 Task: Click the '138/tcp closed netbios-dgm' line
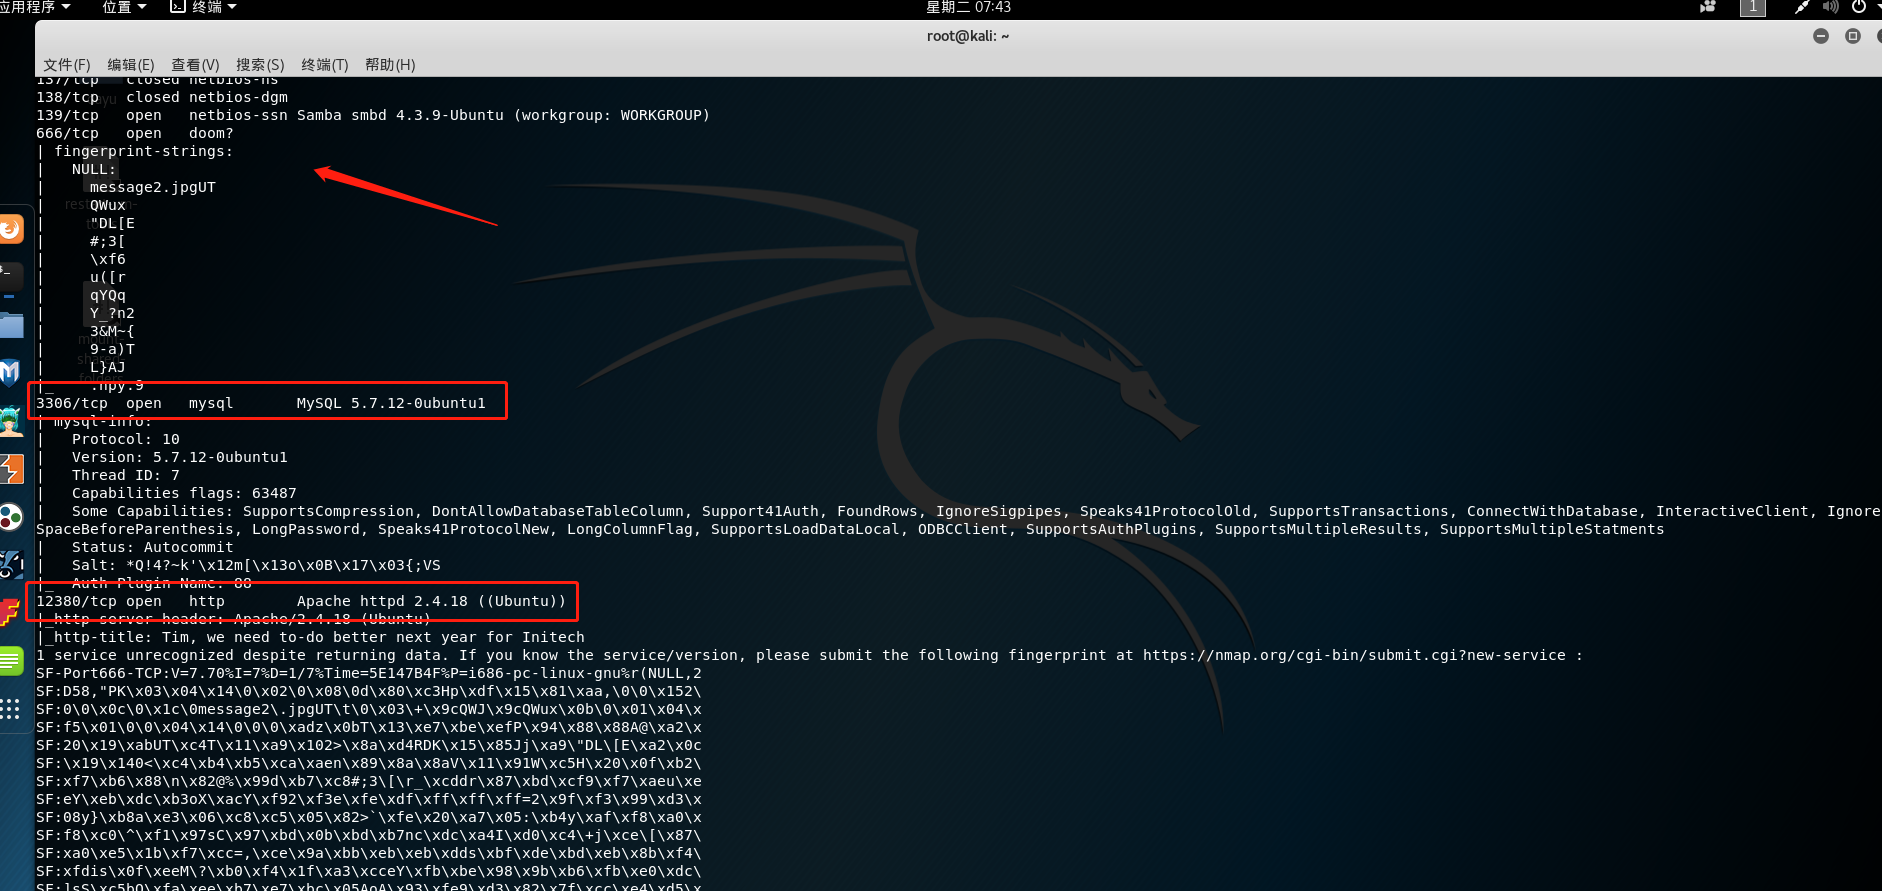pos(162,98)
